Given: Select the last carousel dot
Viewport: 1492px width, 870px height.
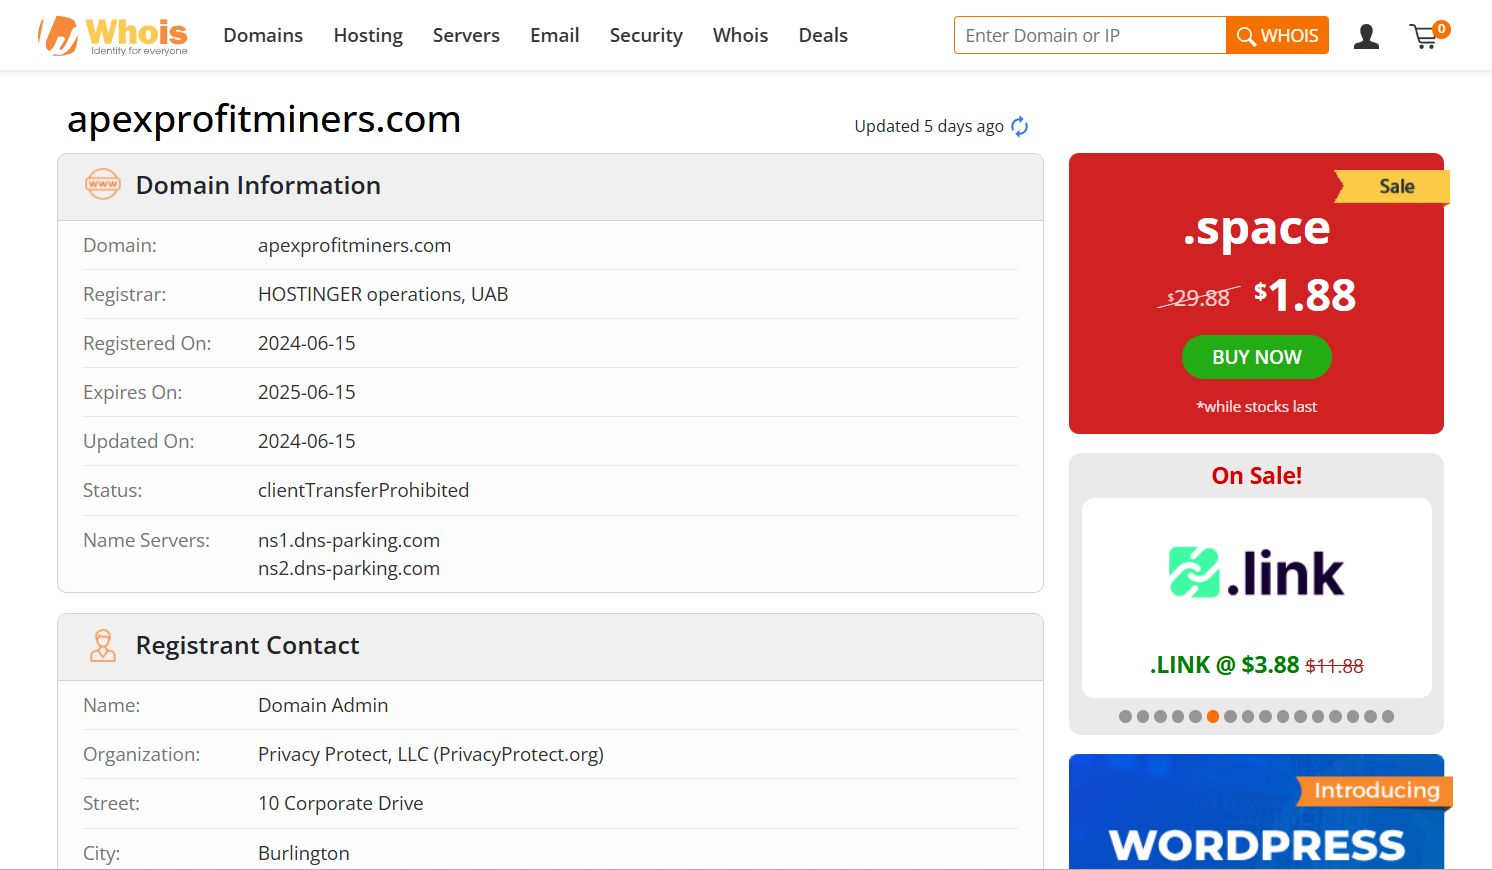Looking at the screenshot, I should click(1388, 716).
